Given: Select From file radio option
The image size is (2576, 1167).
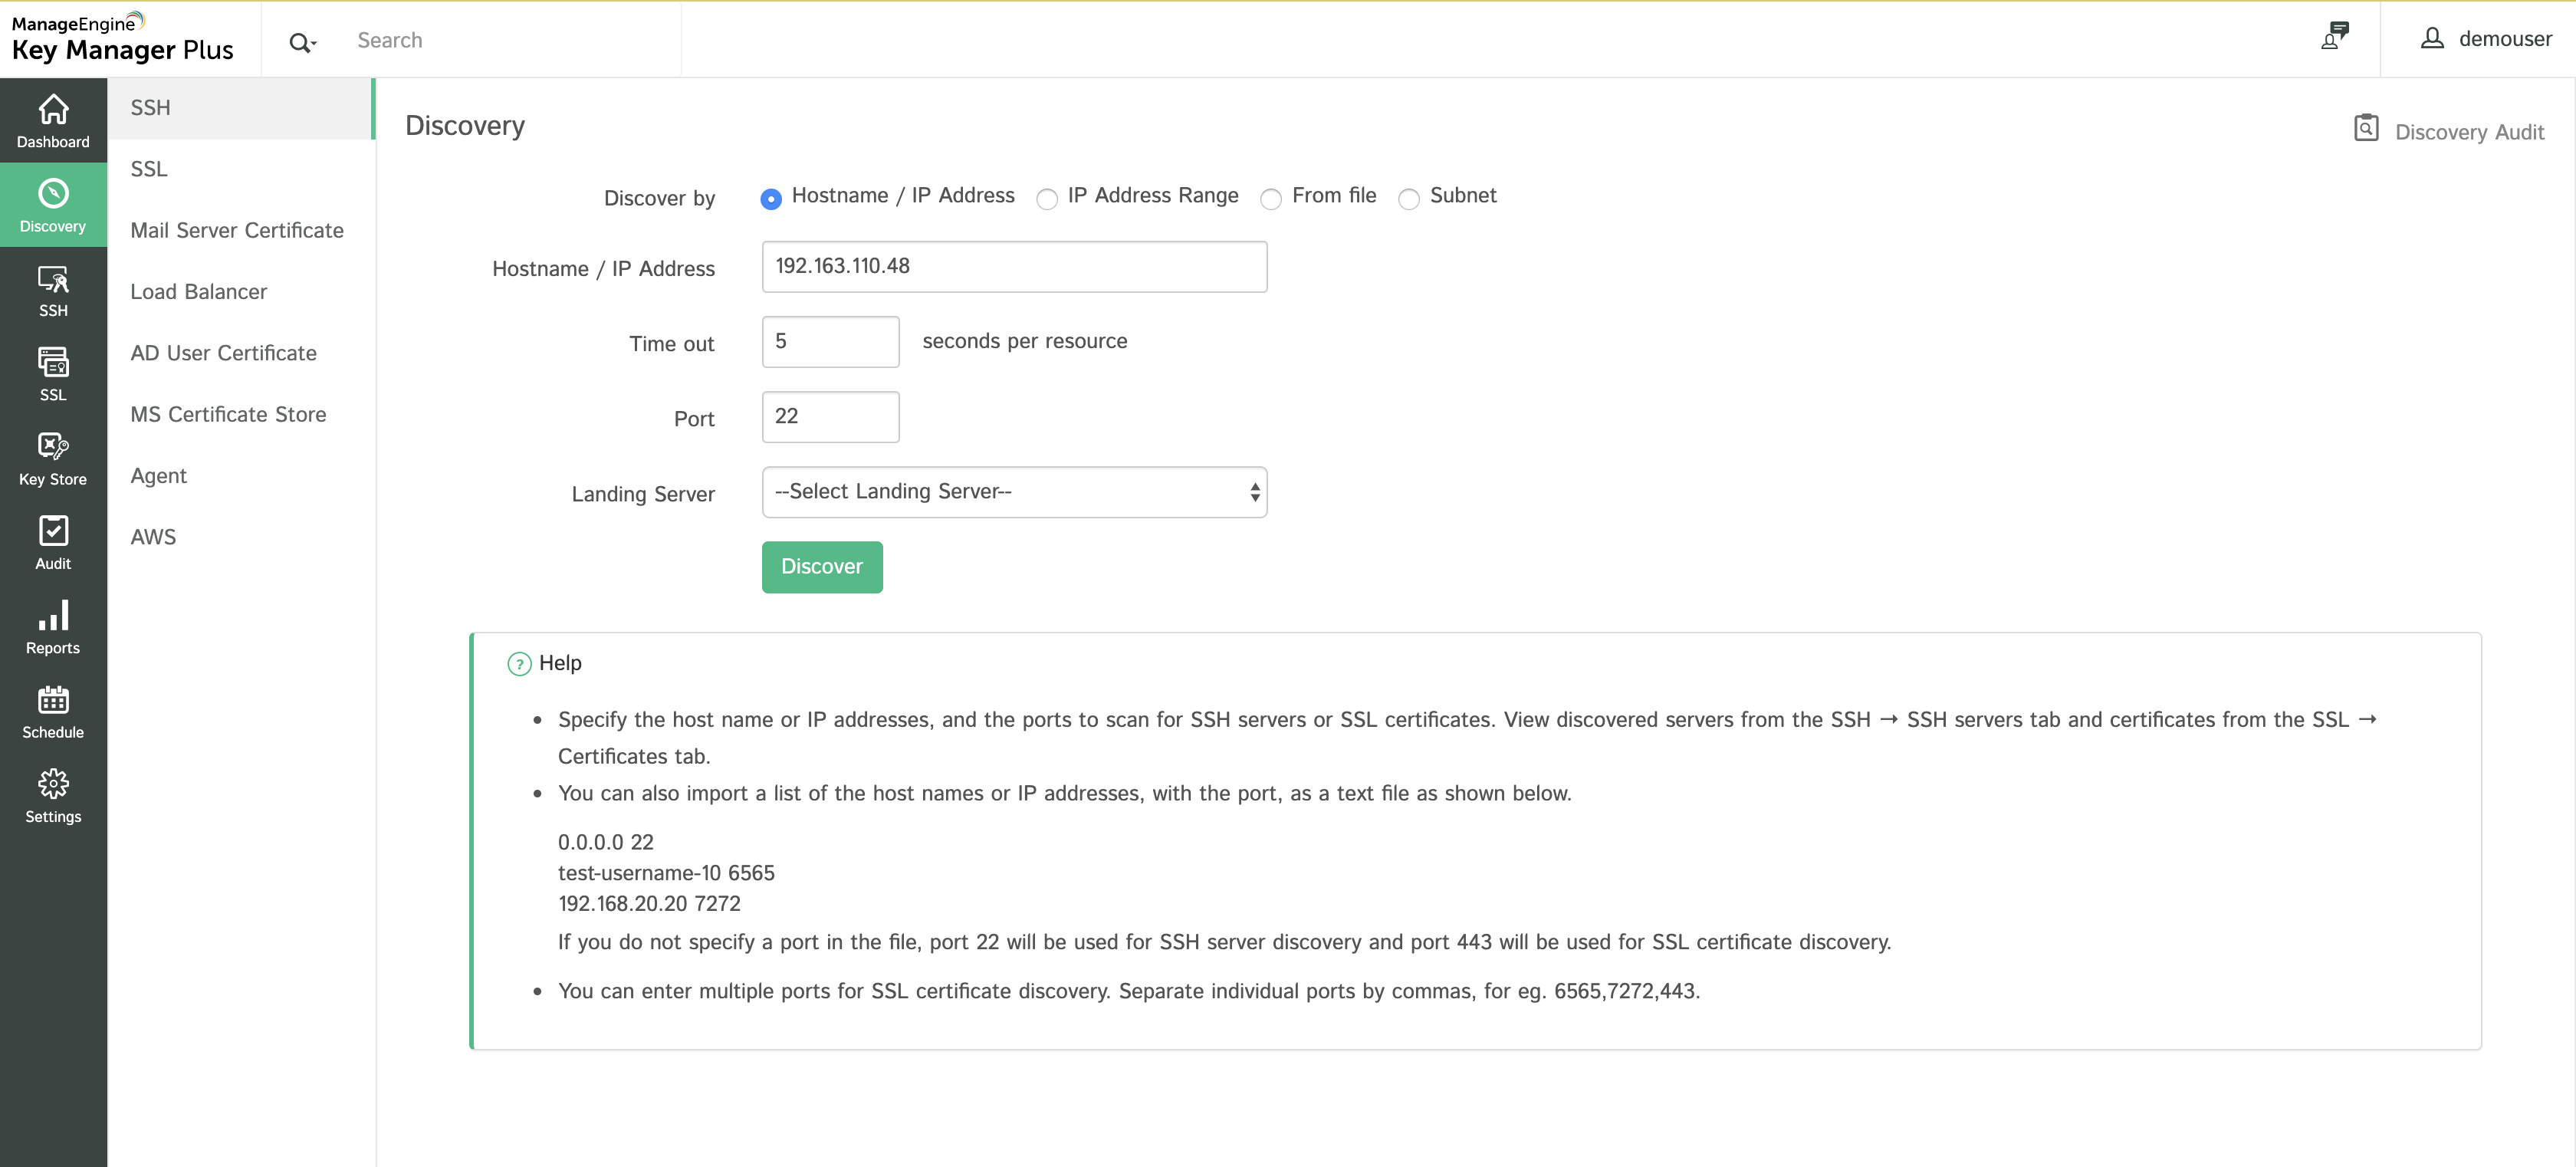Looking at the screenshot, I should (x=1271, y=199).
